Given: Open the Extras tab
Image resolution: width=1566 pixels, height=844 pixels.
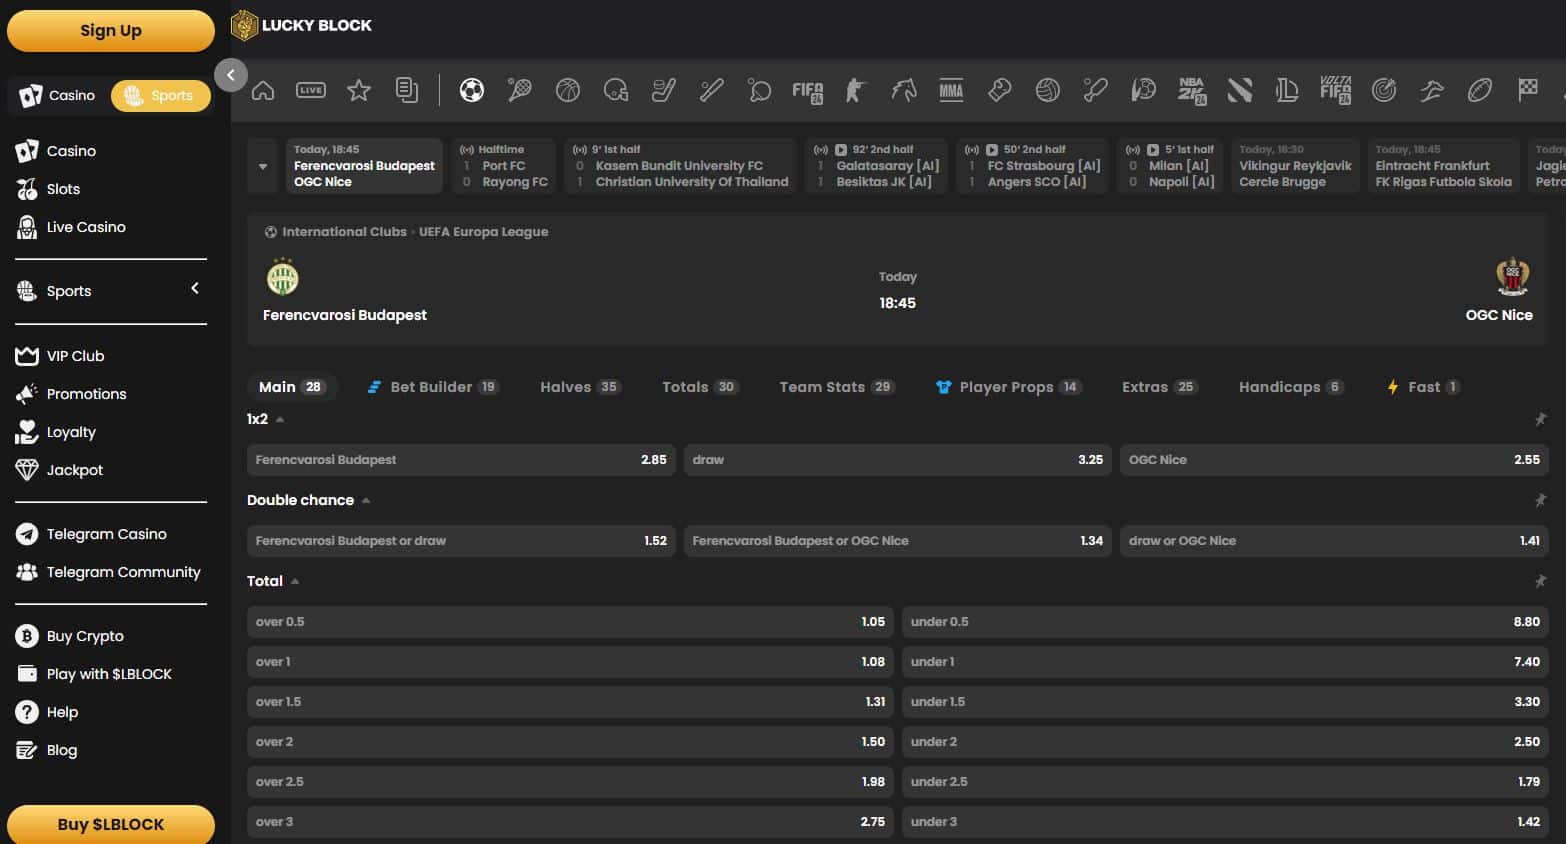Looking at the screenshot, I should (1159, 387).
